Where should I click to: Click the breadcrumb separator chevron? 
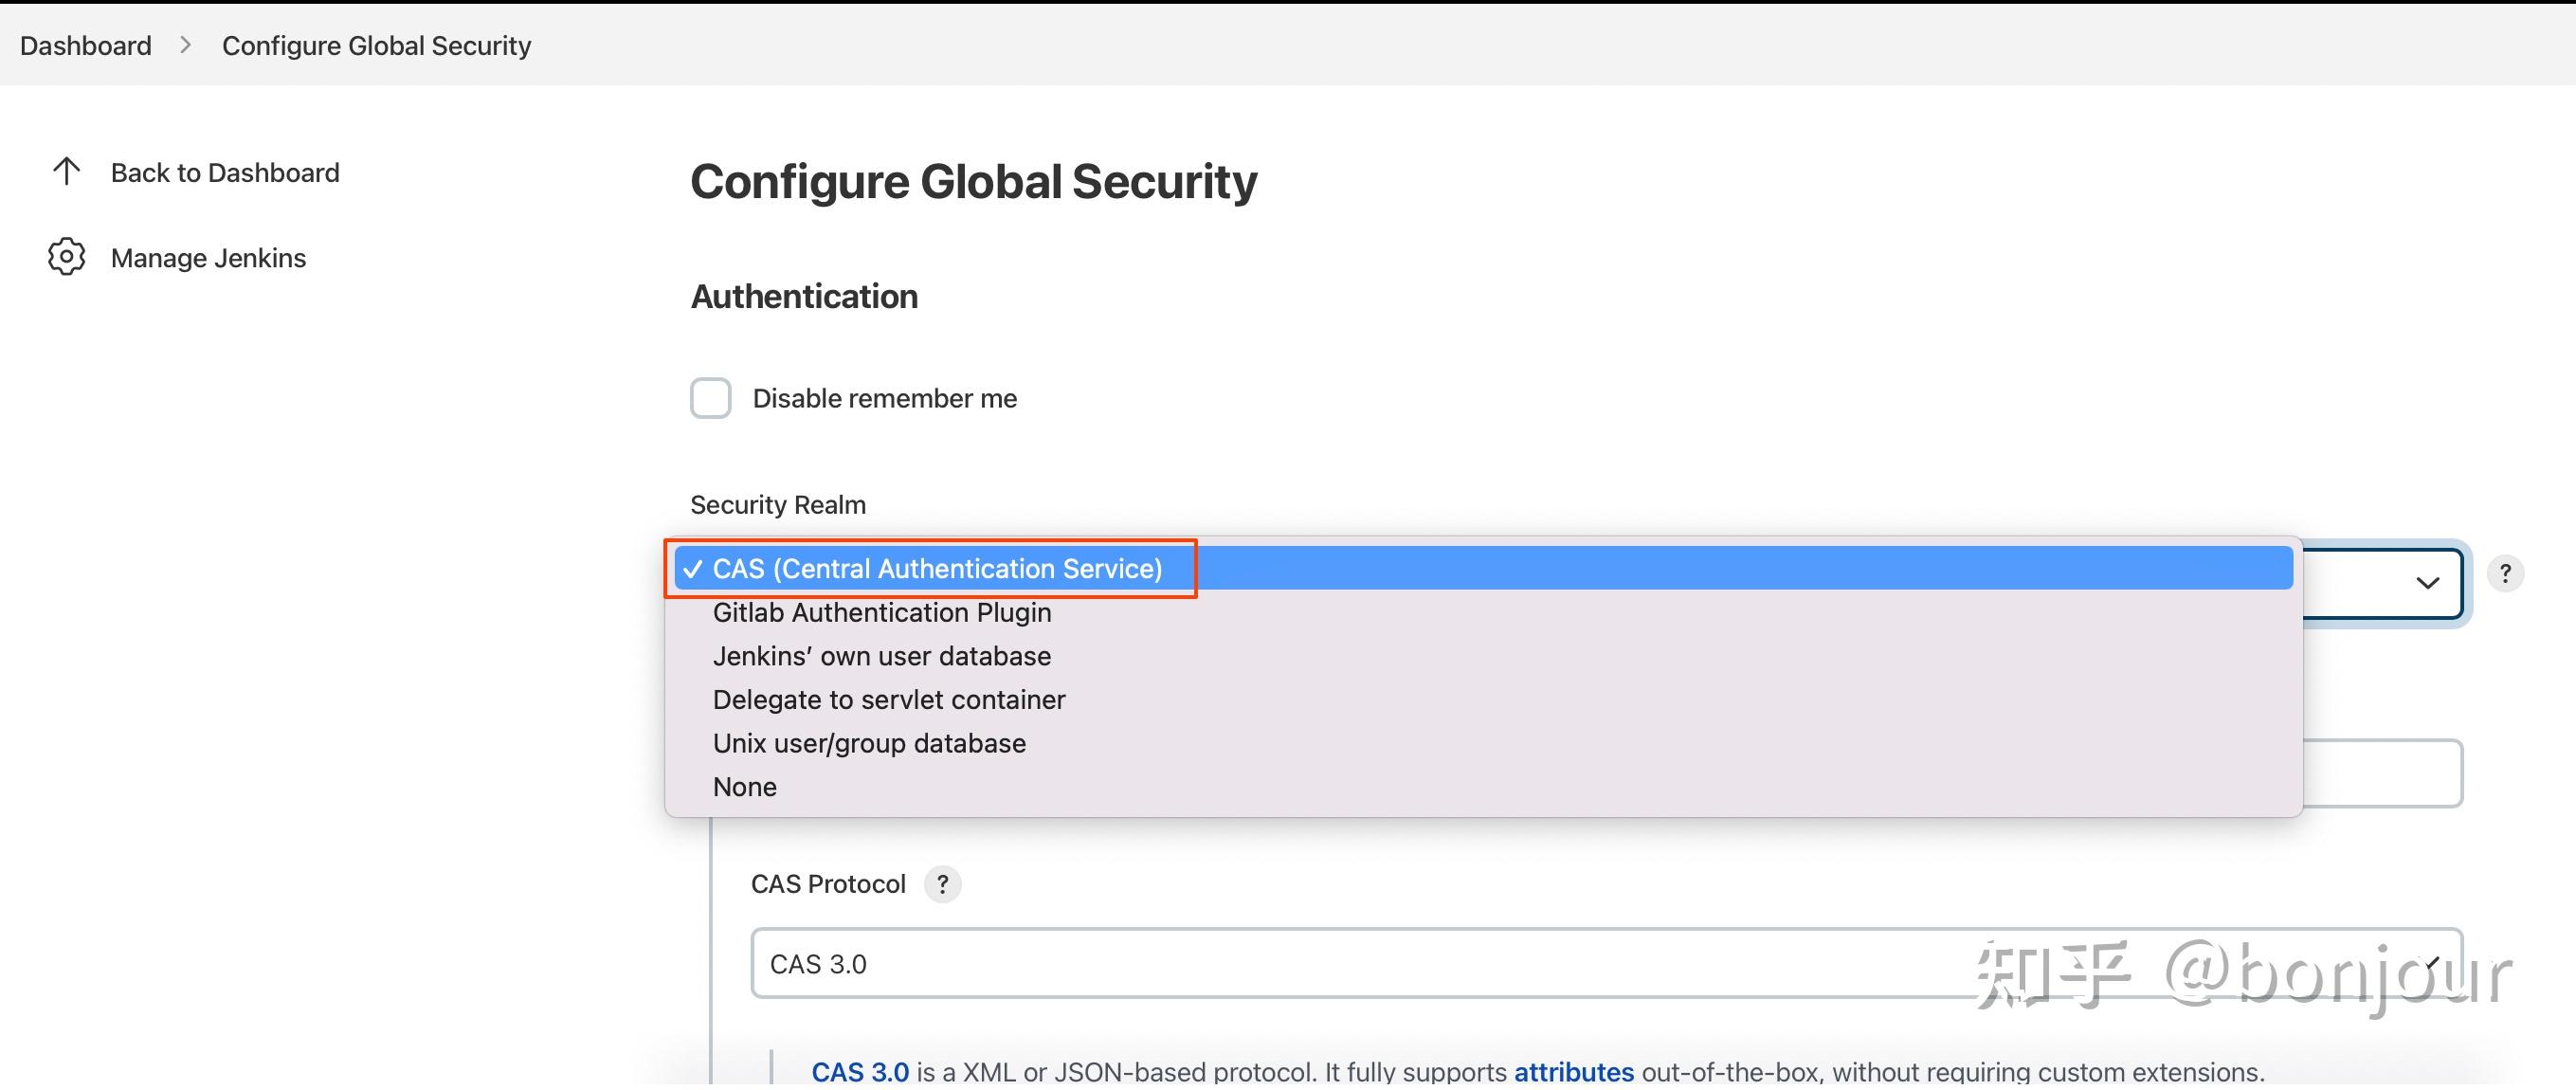[x=186, y=45]
